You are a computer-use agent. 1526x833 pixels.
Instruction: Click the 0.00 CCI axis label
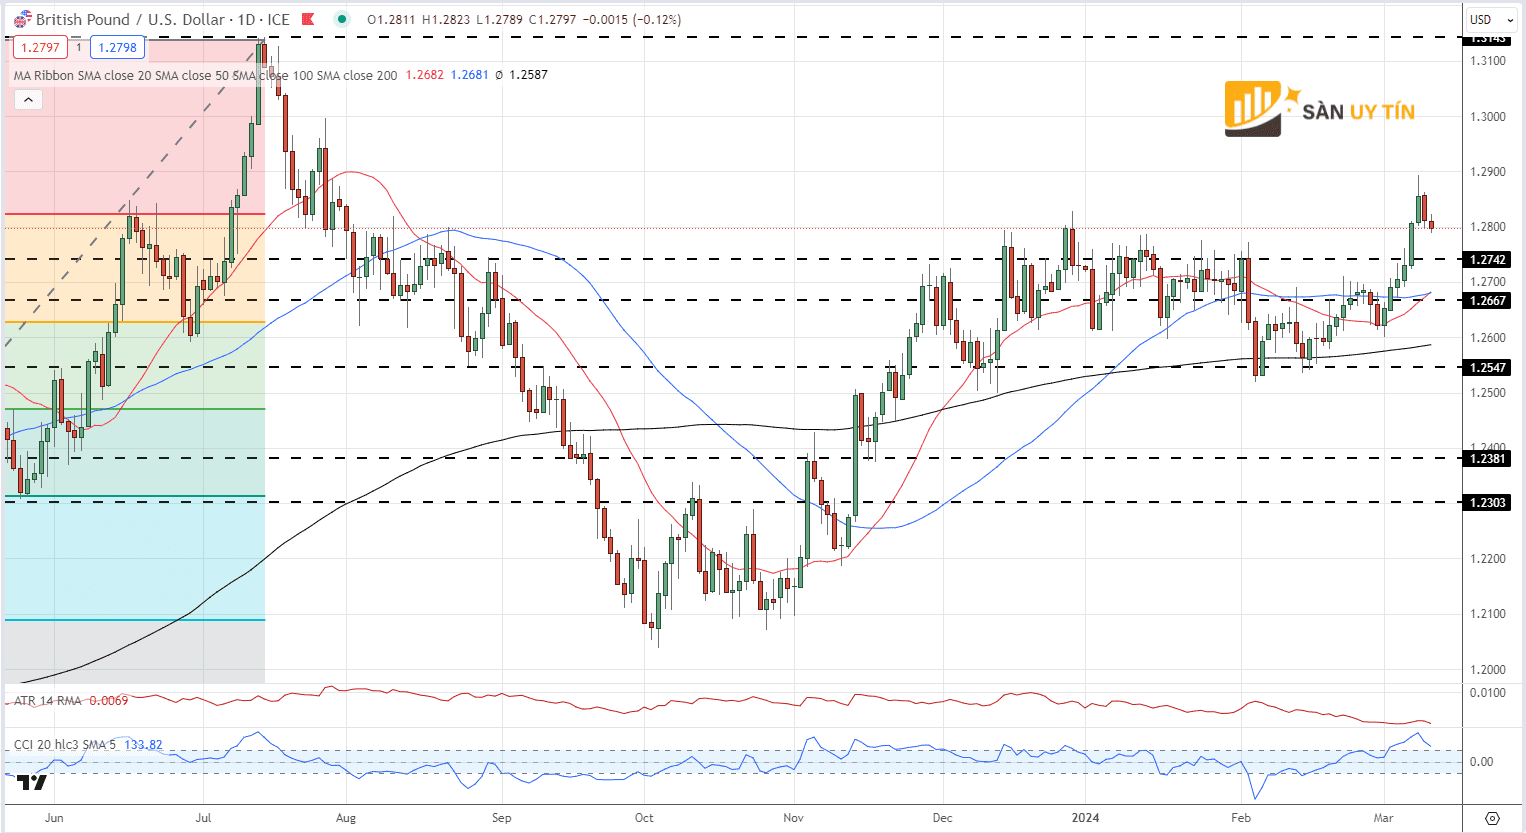[x=1481, y=762]
